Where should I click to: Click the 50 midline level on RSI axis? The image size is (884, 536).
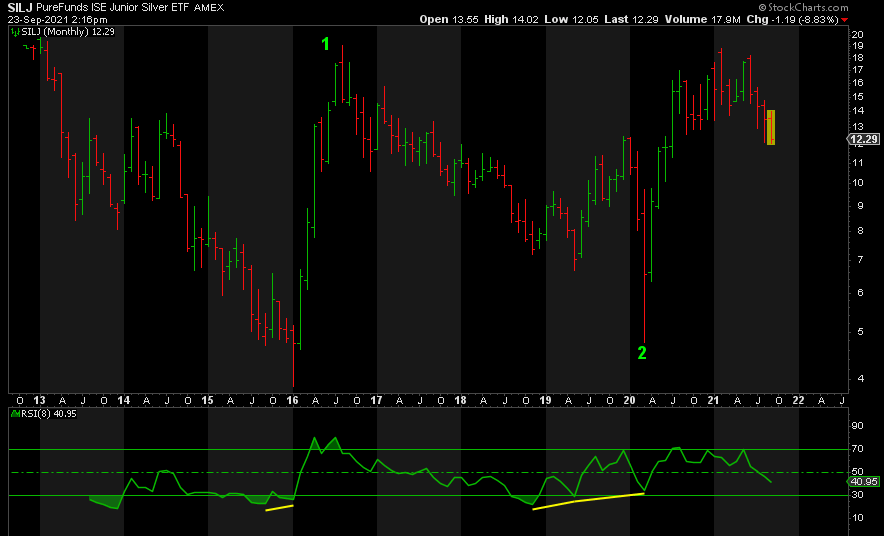pyautogui.click(x=858, y=472)
